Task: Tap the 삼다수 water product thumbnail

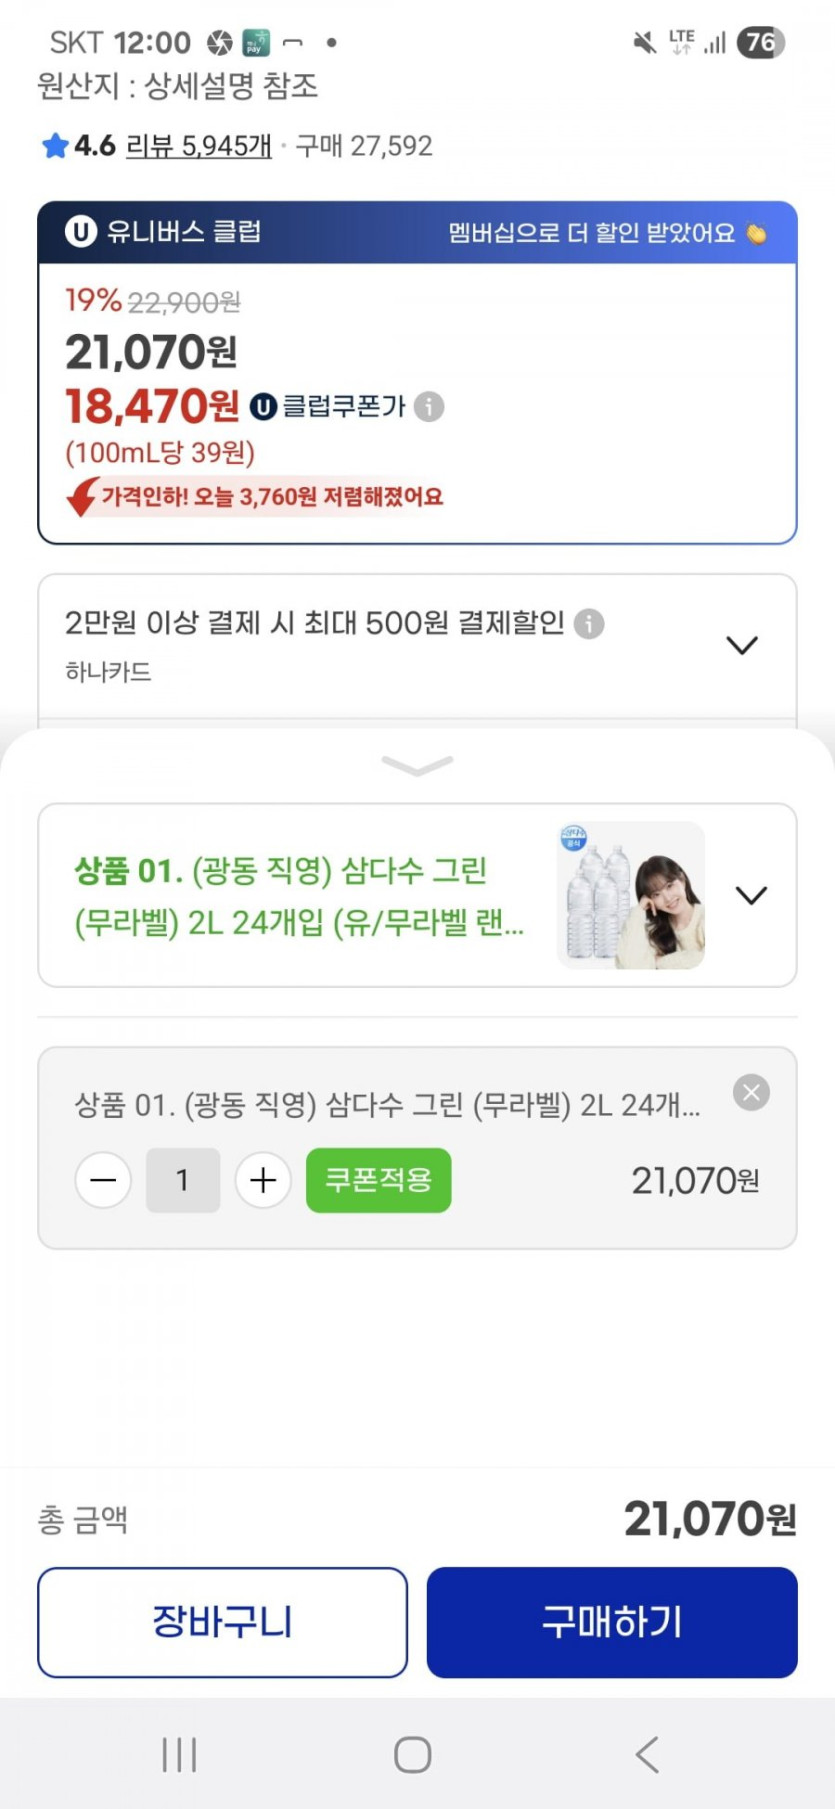Action: point(630,895)
